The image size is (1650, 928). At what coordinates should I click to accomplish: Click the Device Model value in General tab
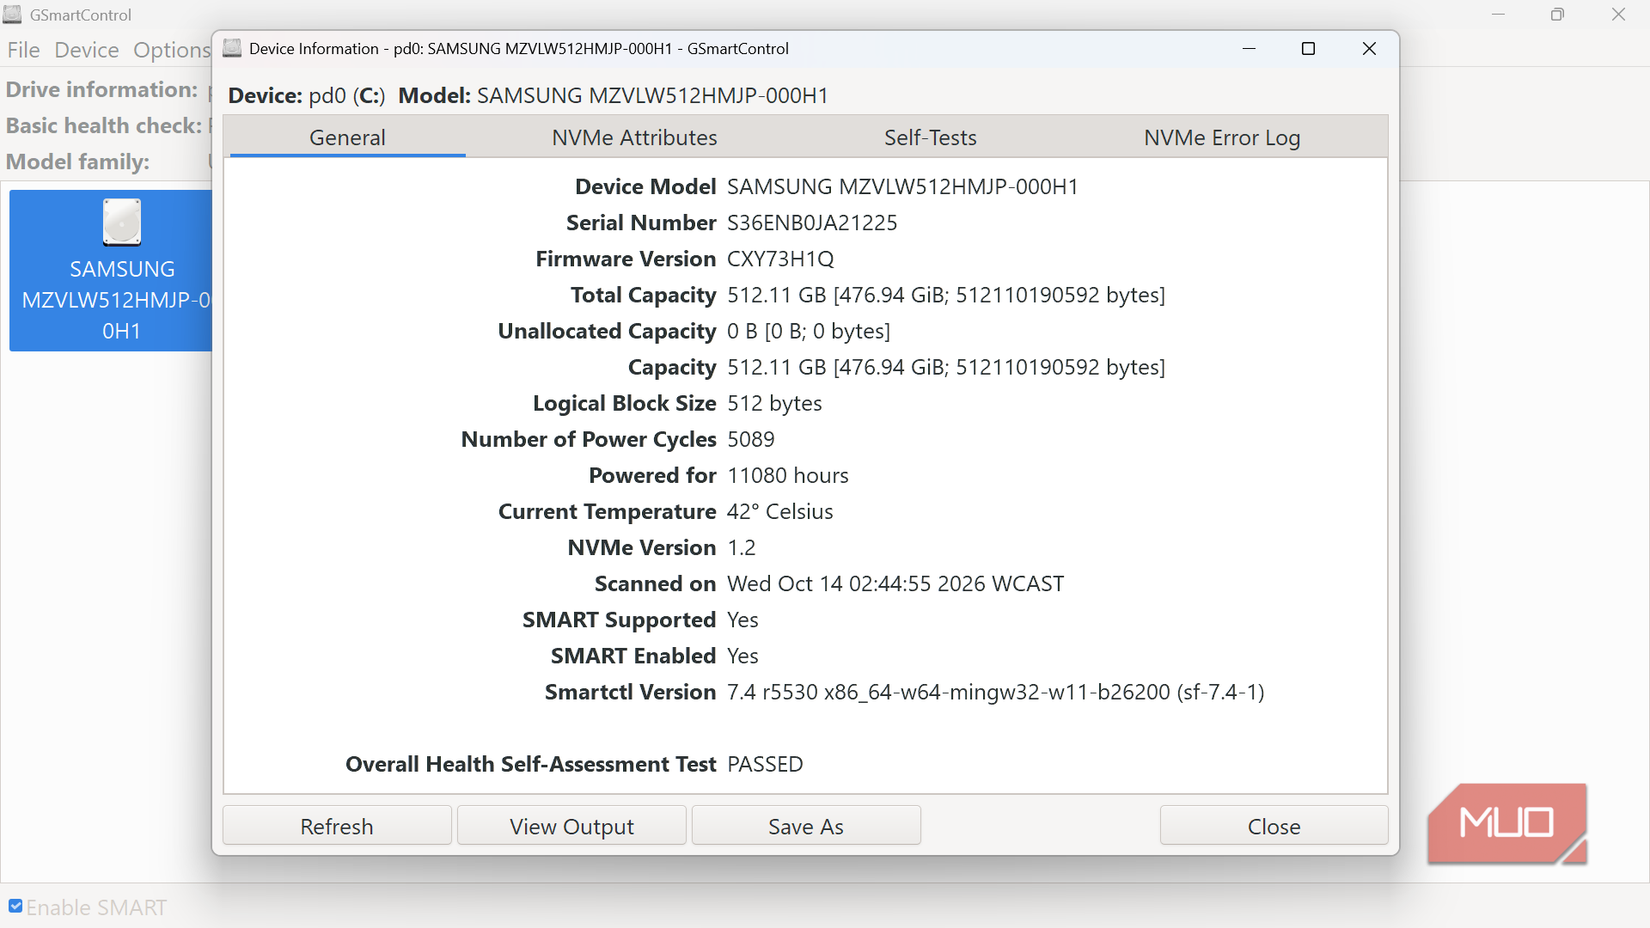pyautogui.click(x=903, y=187)
